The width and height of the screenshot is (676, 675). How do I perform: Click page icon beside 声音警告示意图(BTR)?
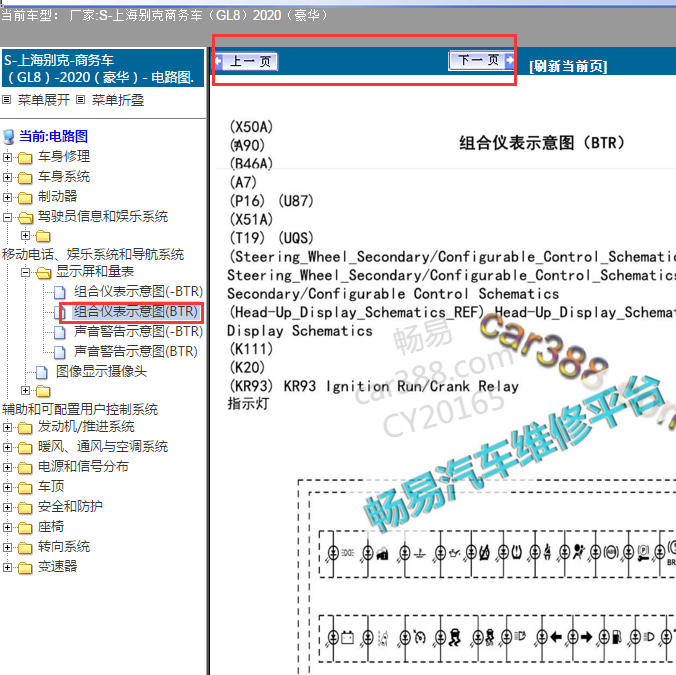coord(60,353)
